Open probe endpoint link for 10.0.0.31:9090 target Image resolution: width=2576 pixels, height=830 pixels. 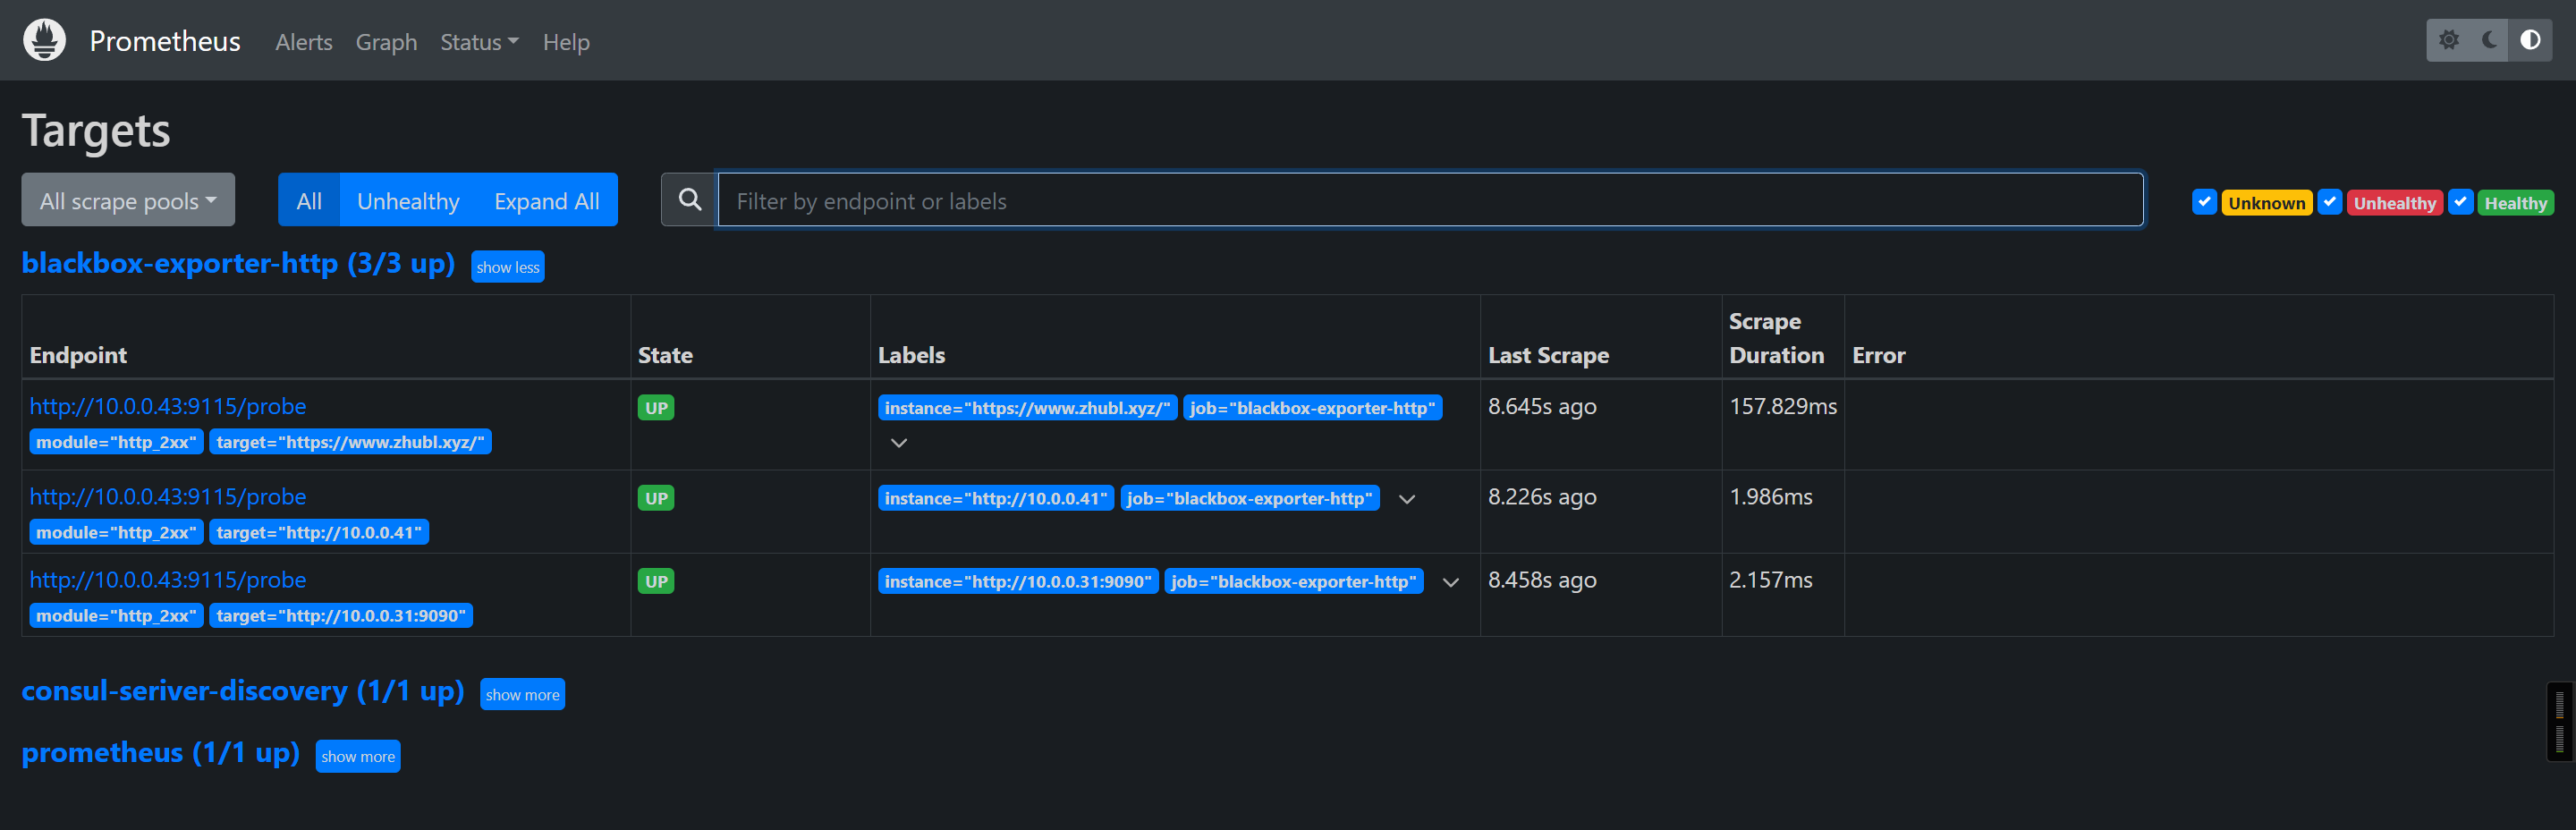click(168, 579)
